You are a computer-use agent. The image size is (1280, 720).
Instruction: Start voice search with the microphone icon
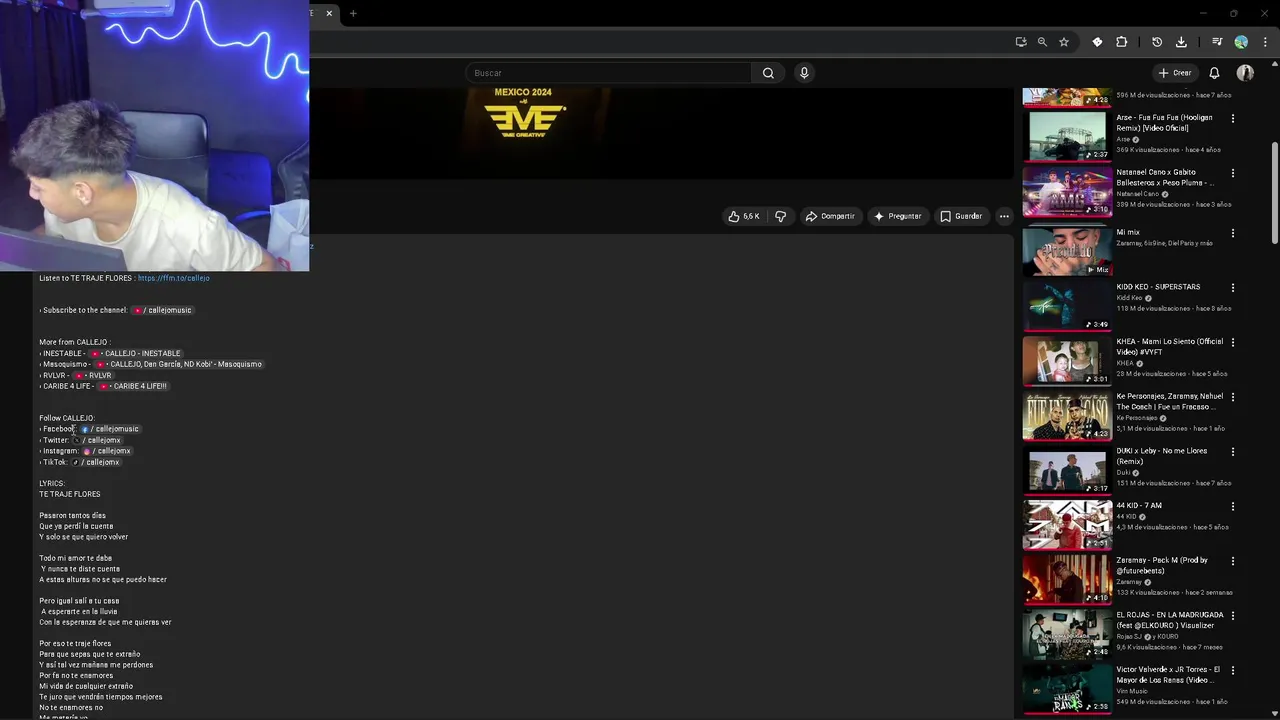tap(804, 73)
